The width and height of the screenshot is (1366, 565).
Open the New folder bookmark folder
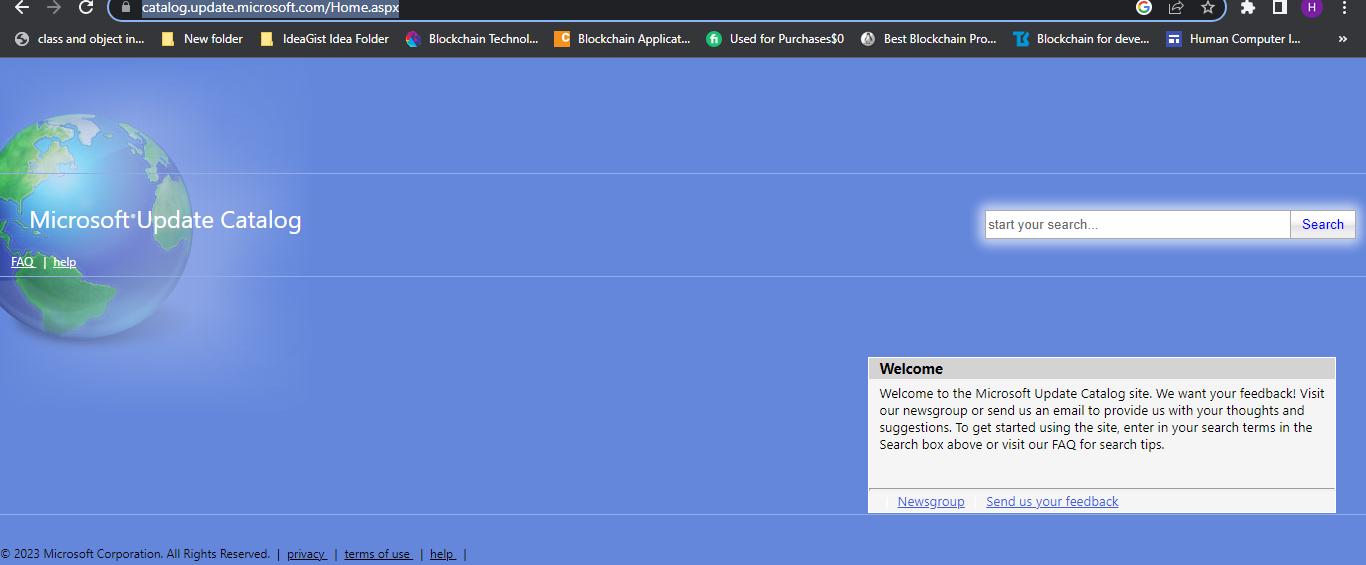click(x=202, y=39)
